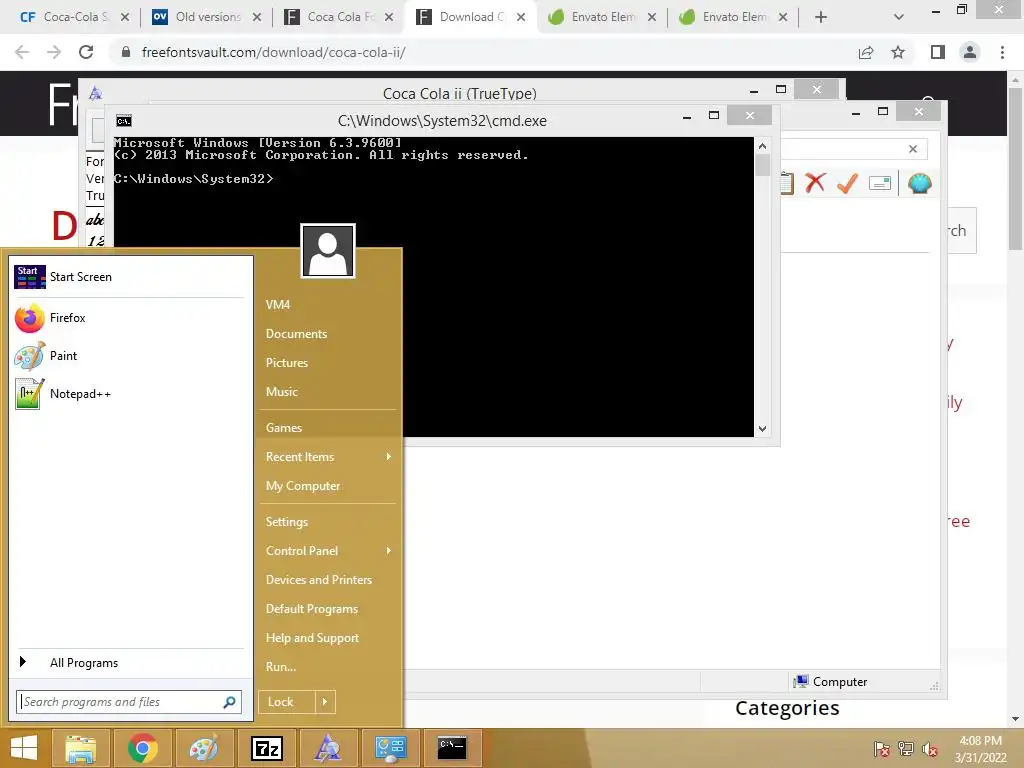This screenshot has height=768, width=1024.
Task: Click the muted speaker tray icon
Action: point(930,749)
